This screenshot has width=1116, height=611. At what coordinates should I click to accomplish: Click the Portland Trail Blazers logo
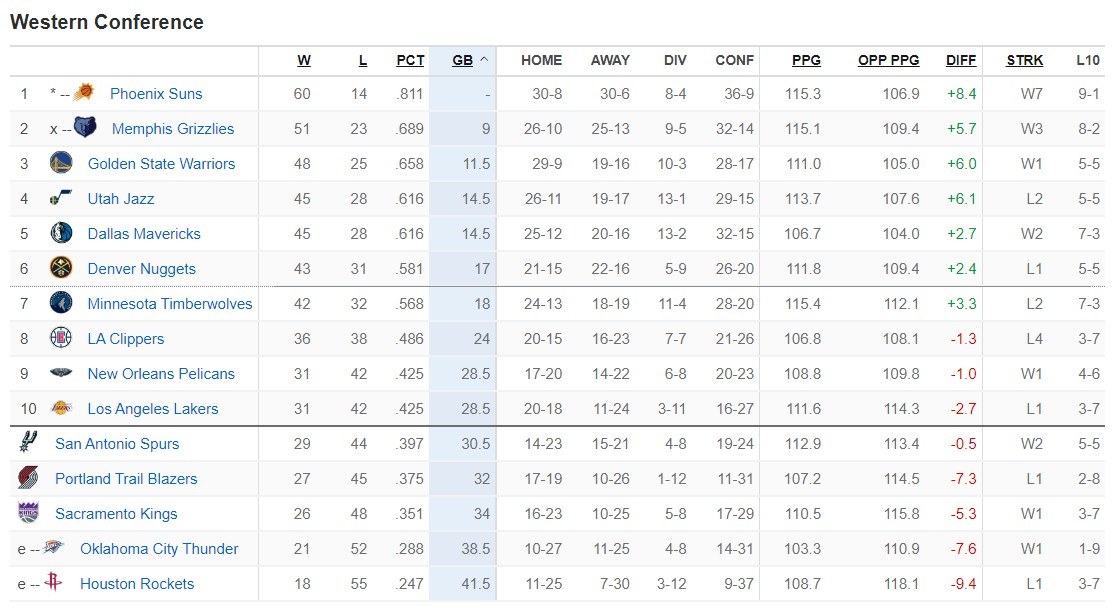[x=28, y=478]
